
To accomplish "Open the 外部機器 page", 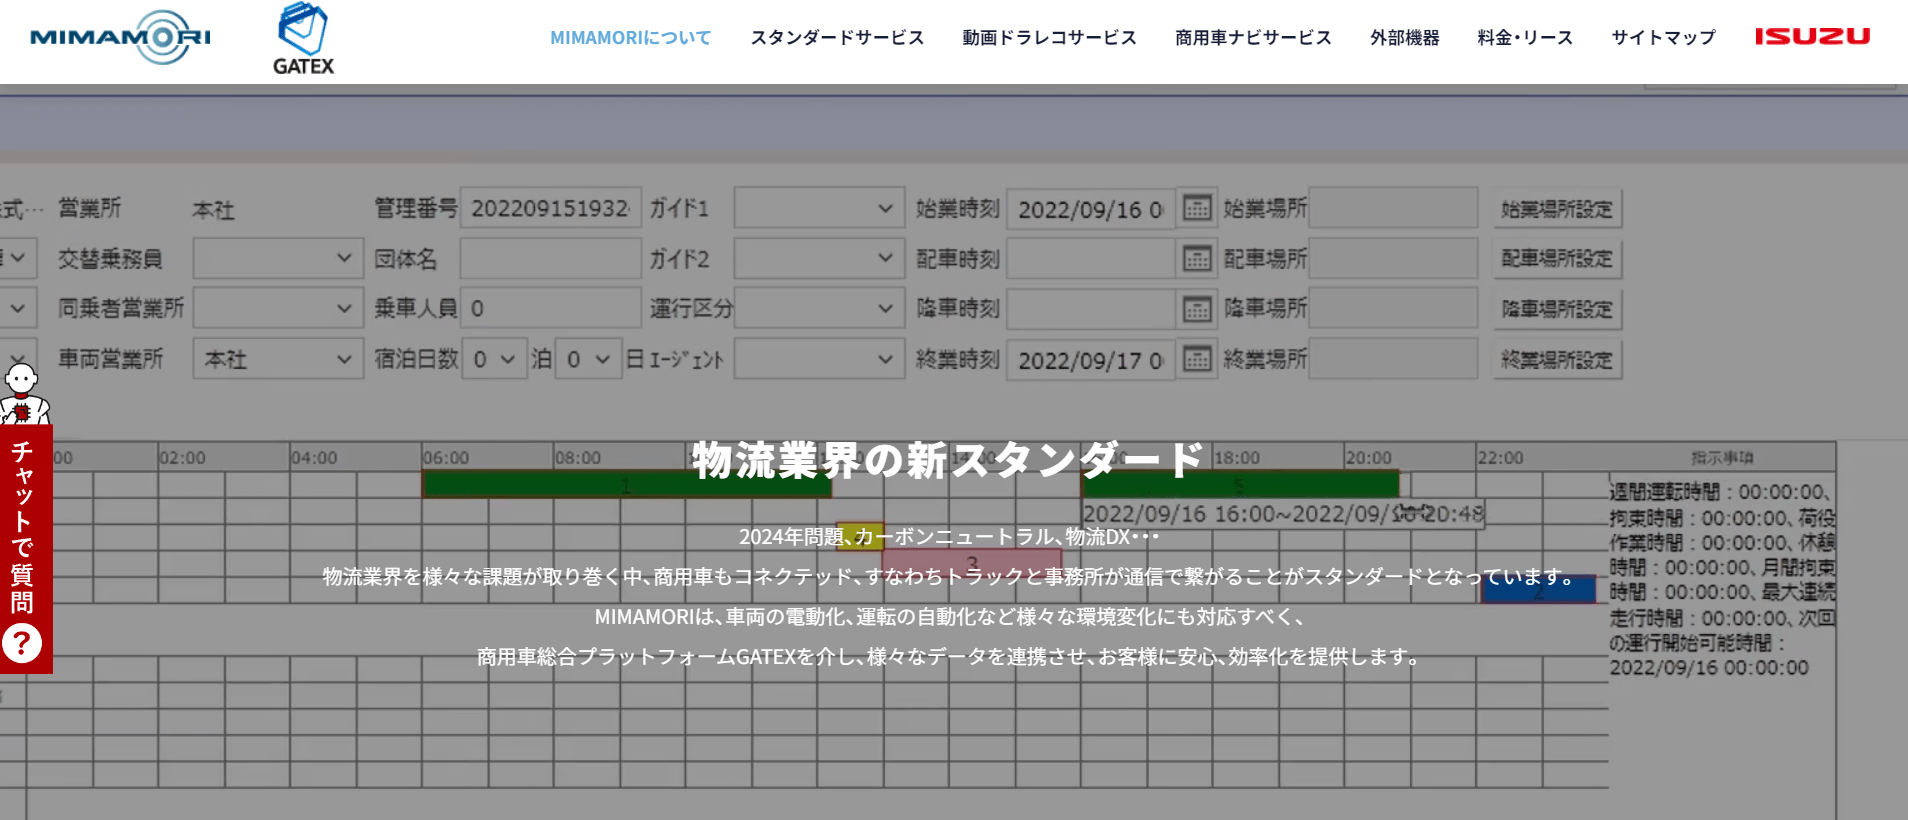I will [1404, 38].
